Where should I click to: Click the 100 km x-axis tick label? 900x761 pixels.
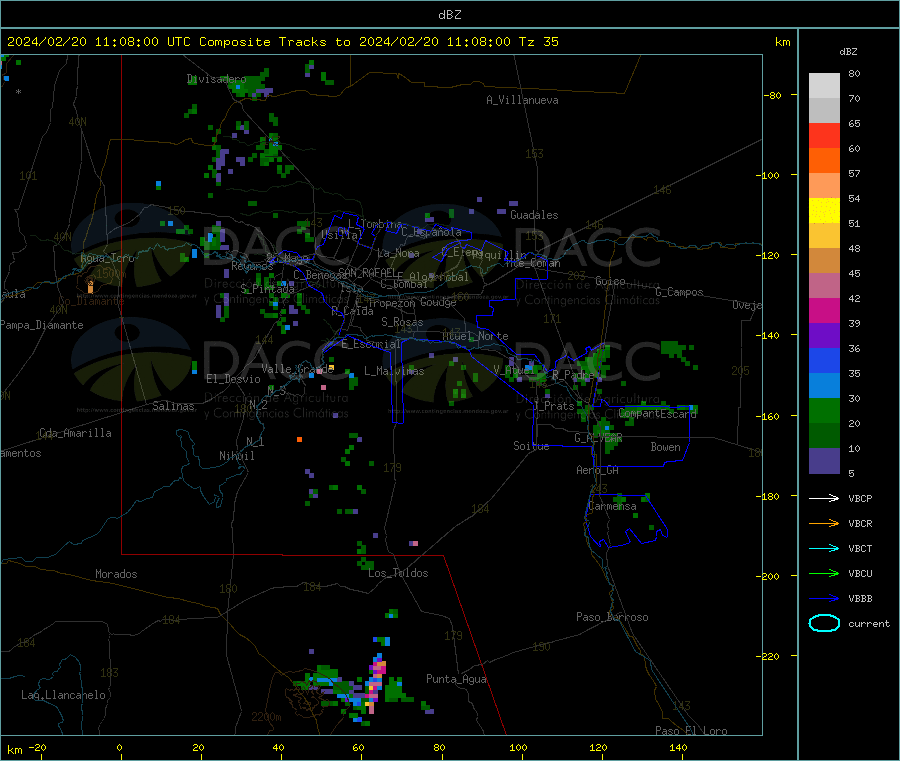point(518,747)
